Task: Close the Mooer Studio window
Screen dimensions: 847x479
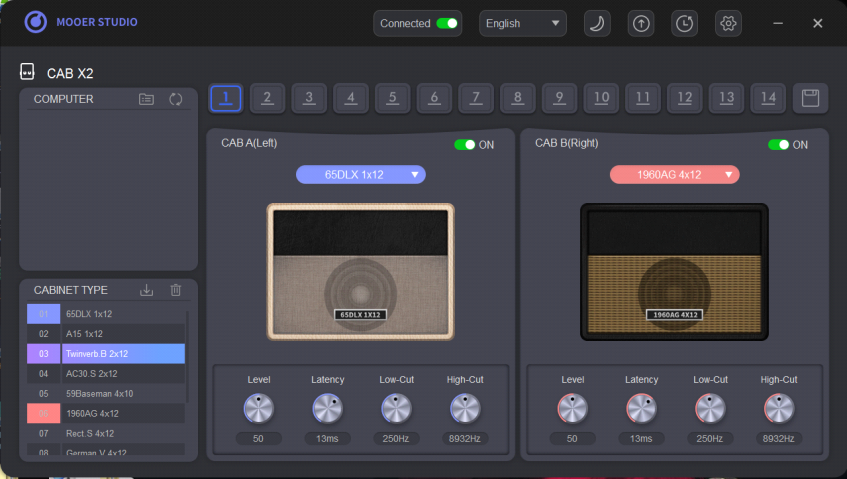Action: (817, 23)
